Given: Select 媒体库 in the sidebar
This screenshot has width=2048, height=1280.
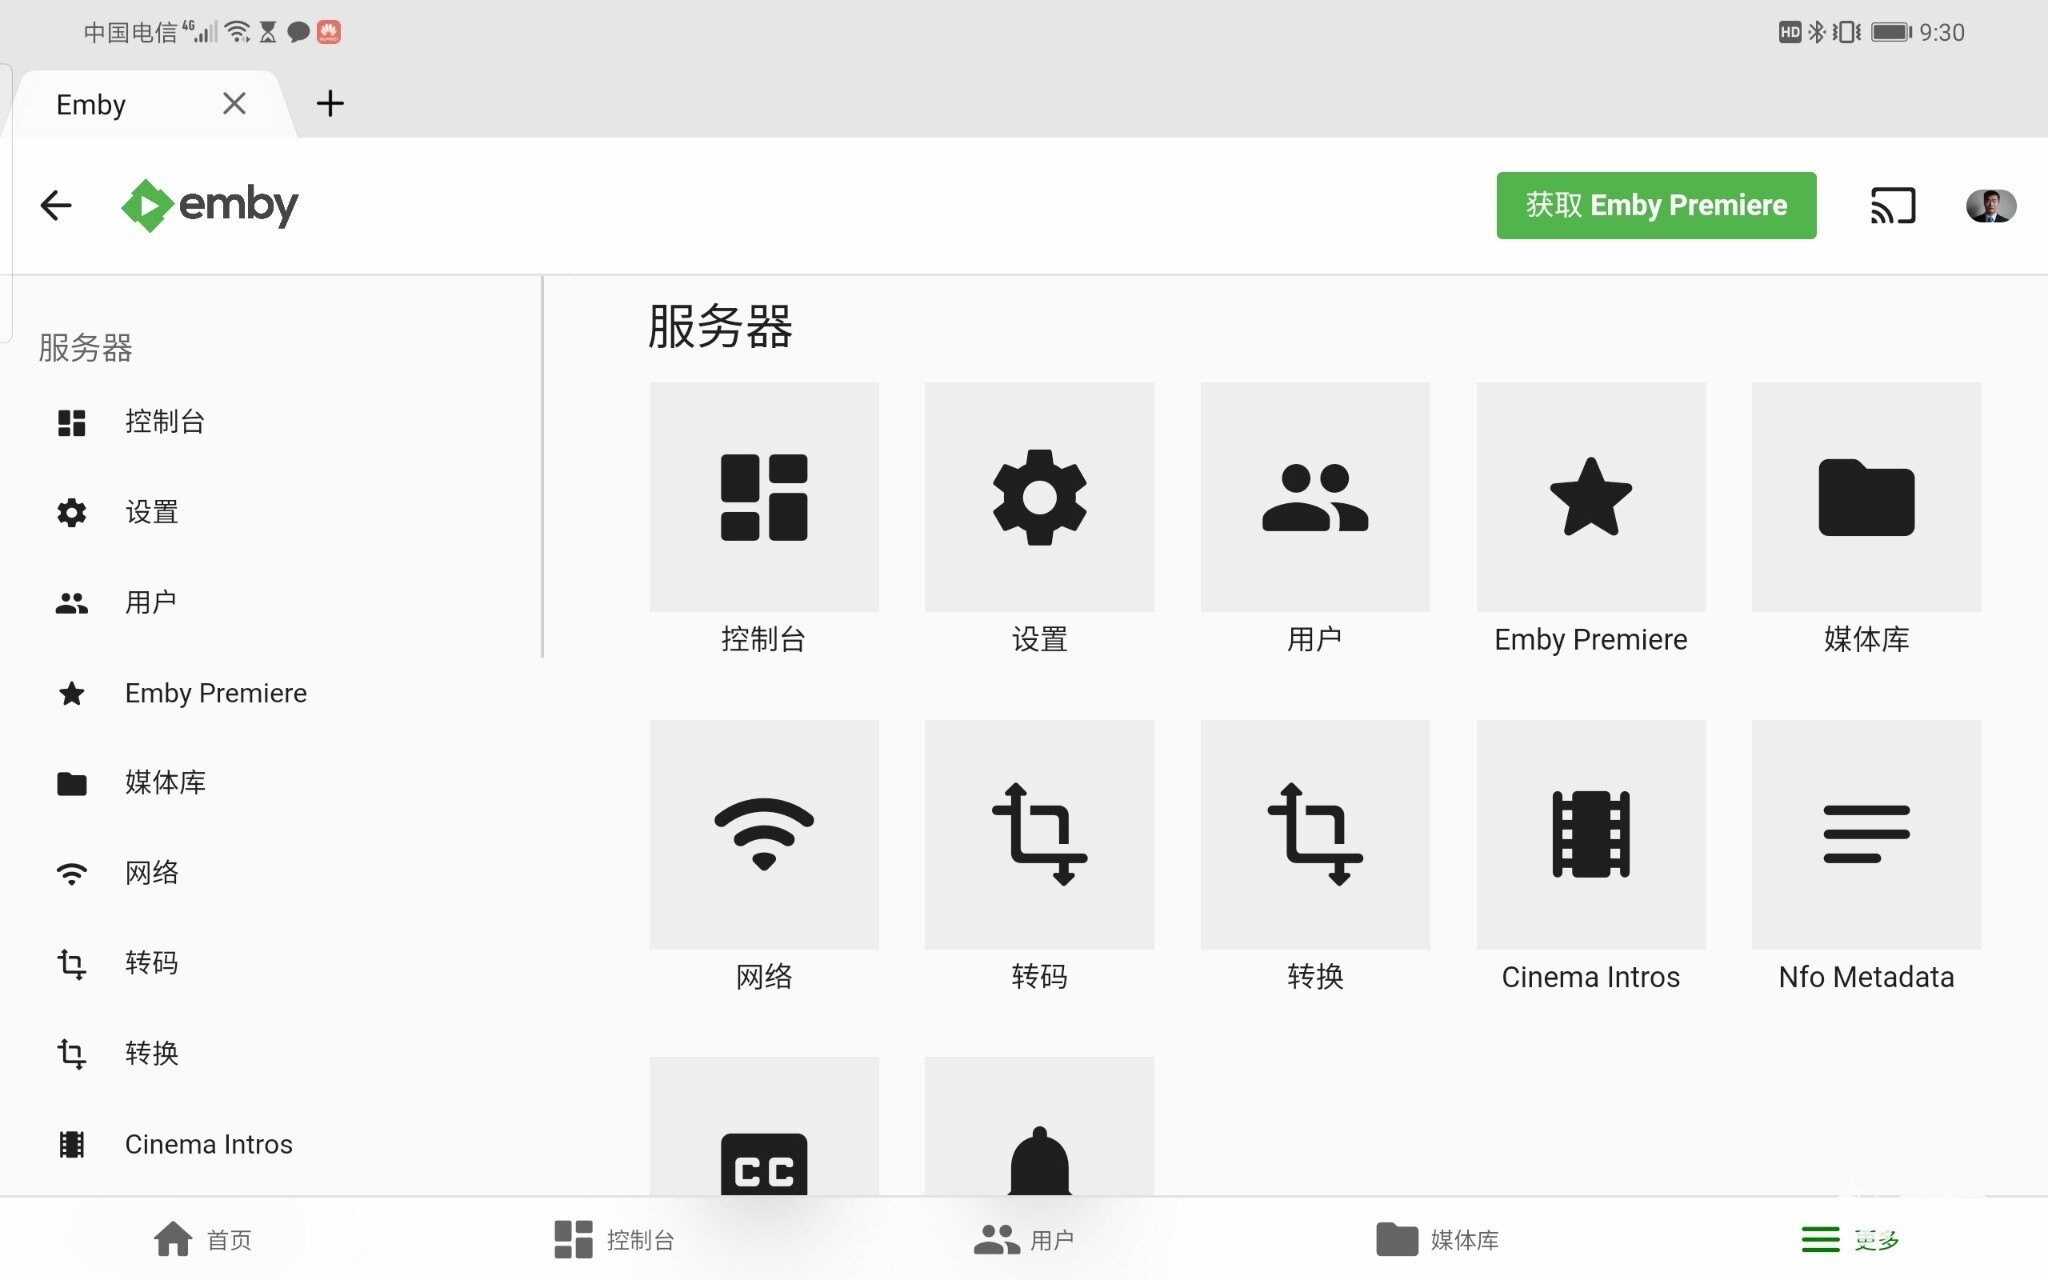Looking at the screenshot, I should click(165, 783).
